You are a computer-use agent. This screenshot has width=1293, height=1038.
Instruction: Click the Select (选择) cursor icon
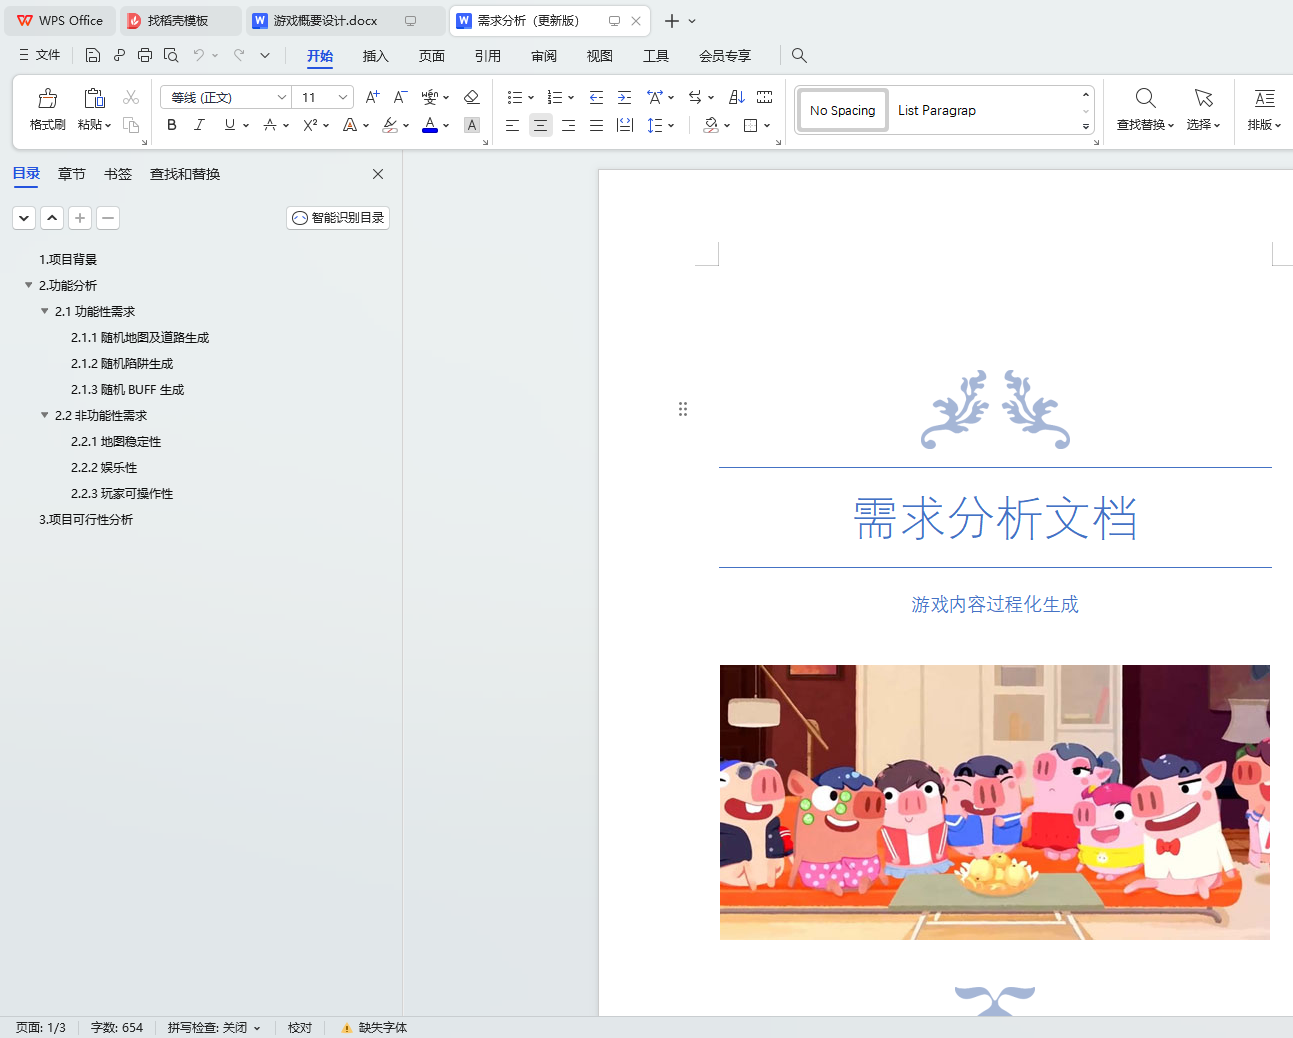click(1204, 98)
